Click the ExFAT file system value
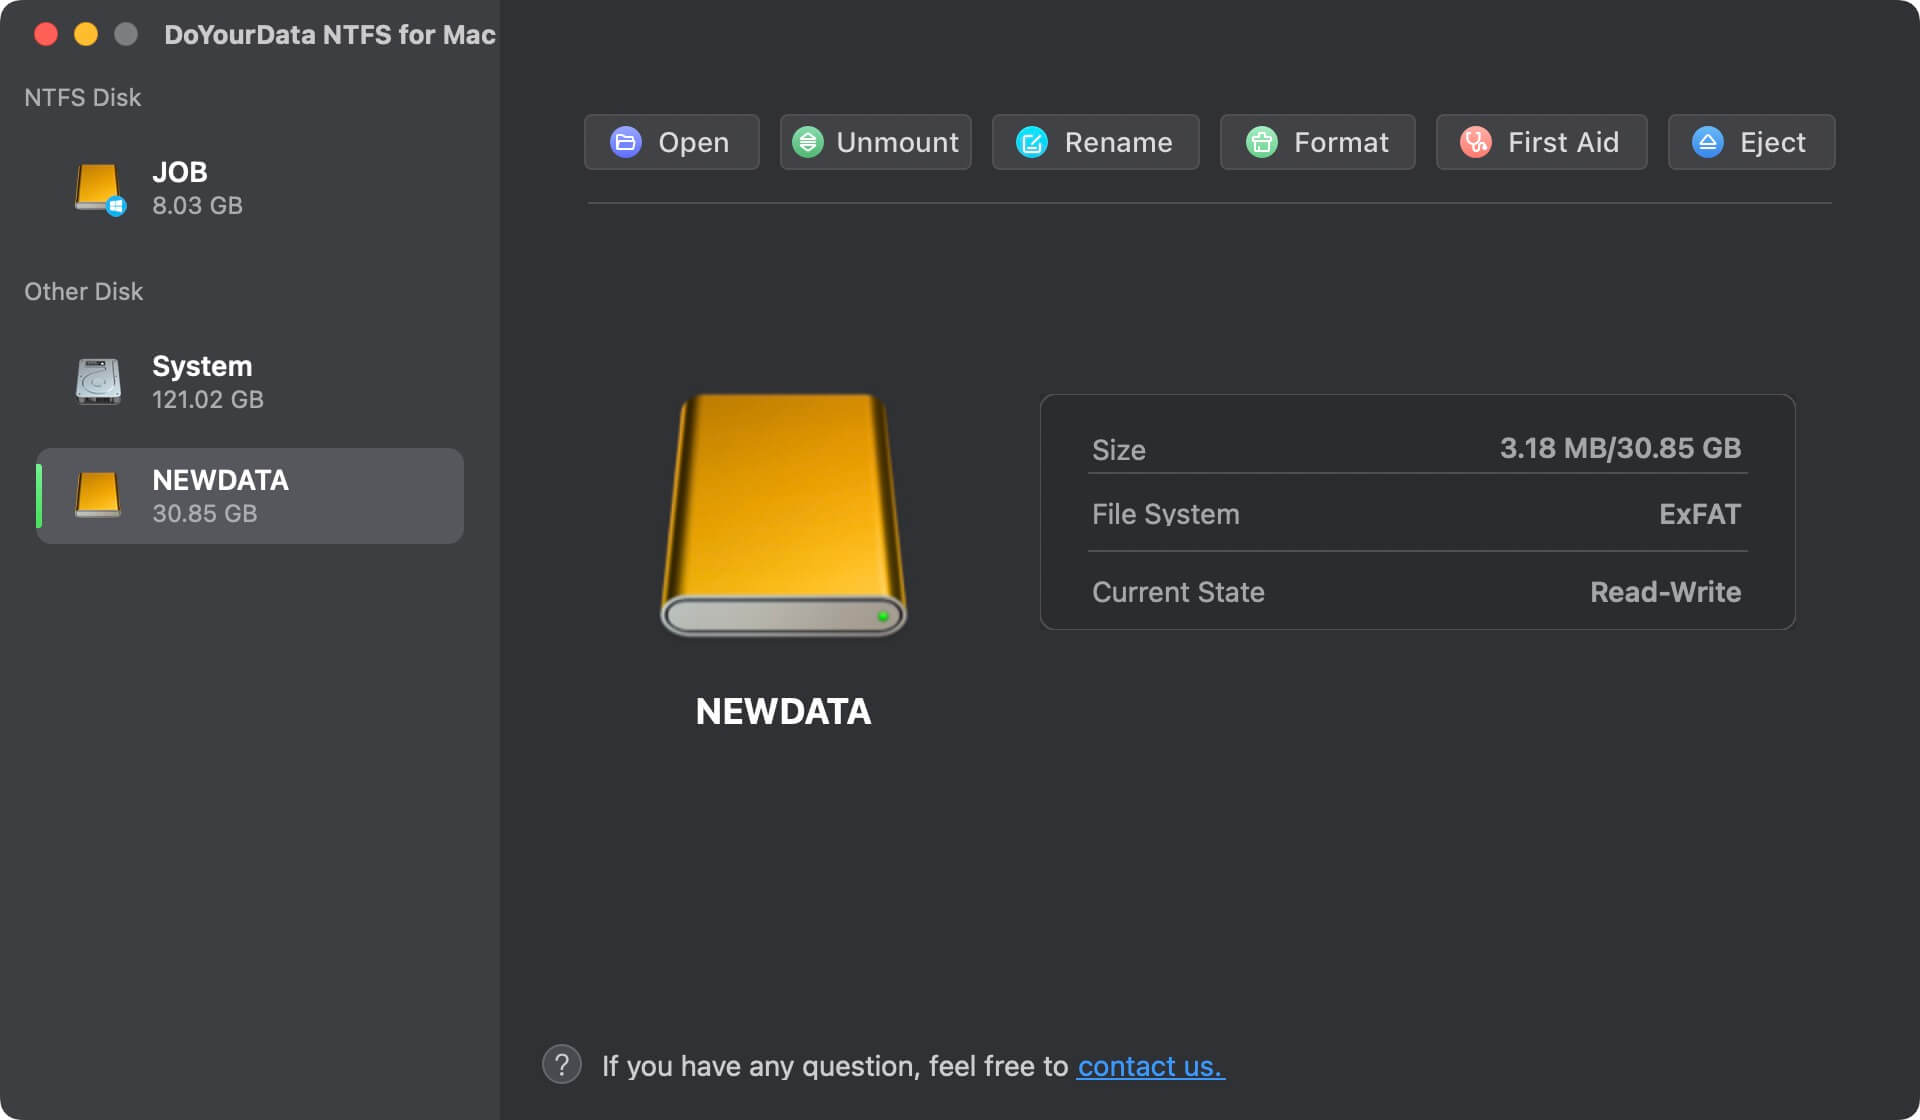 pos(1700,514)
